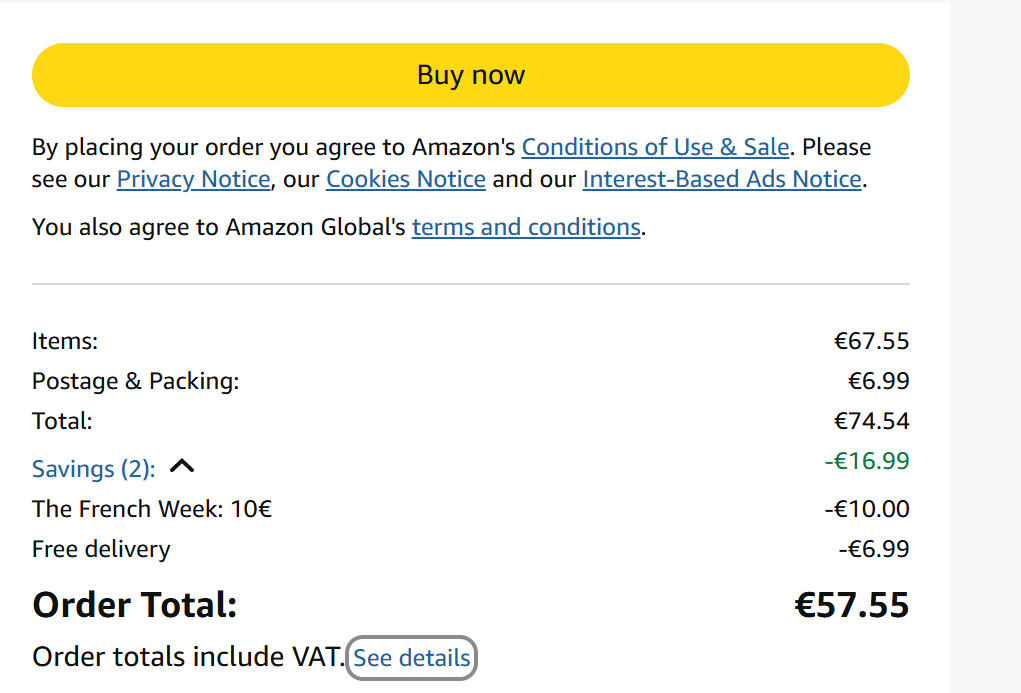Click the bold Order Total label
This screenshot has width=1021, height=693.
134,605
